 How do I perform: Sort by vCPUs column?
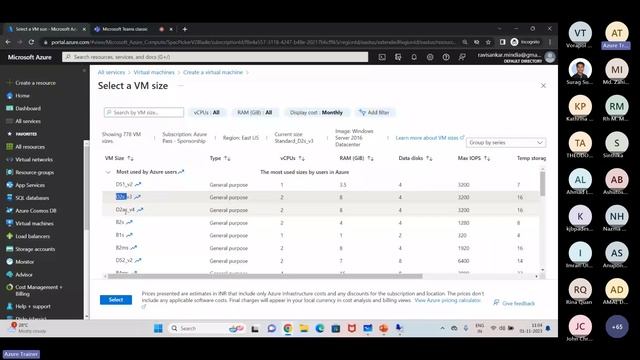pyautogui.click(x=292, y=158)
